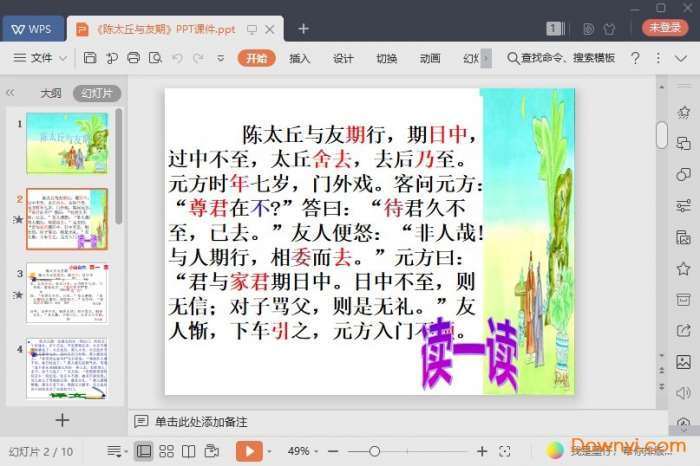The width and height of the screenshot is (700, 466).
Task: Select the 开始 ribbon tab
Action: pos(256,58)
